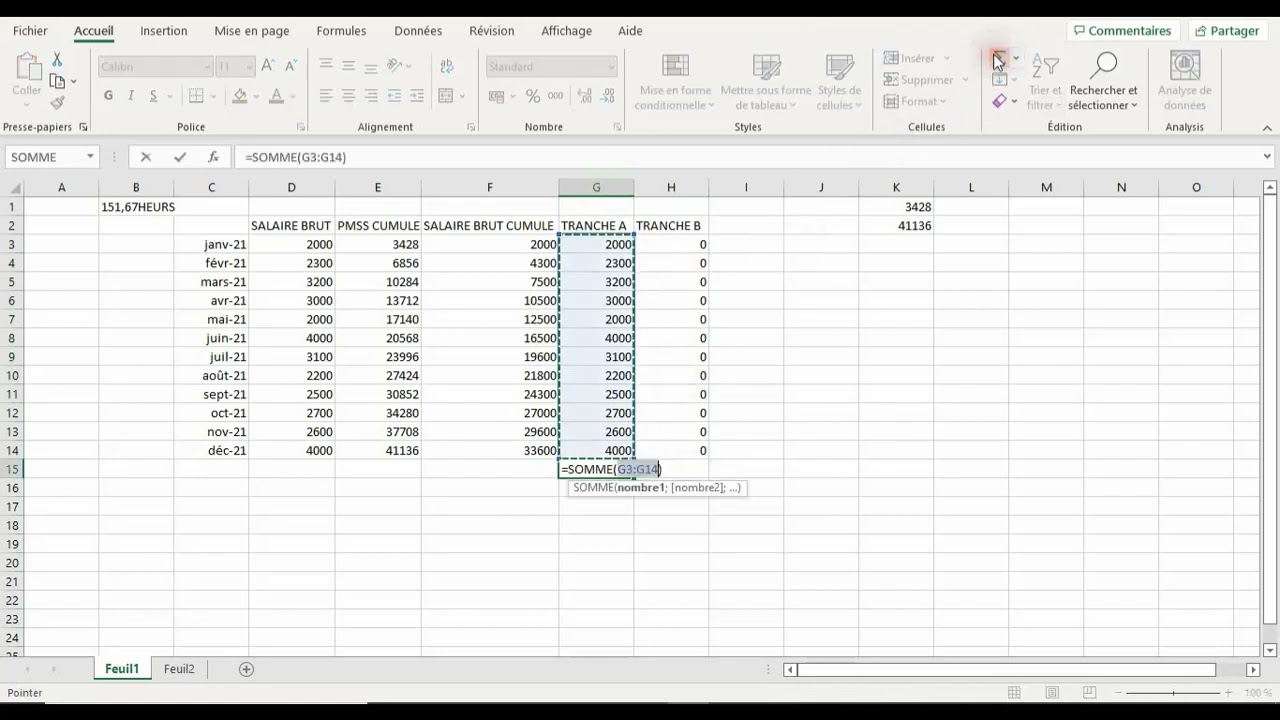Apply font color with the A icon
1280x720 pixels.
click(x=276, y=96)
